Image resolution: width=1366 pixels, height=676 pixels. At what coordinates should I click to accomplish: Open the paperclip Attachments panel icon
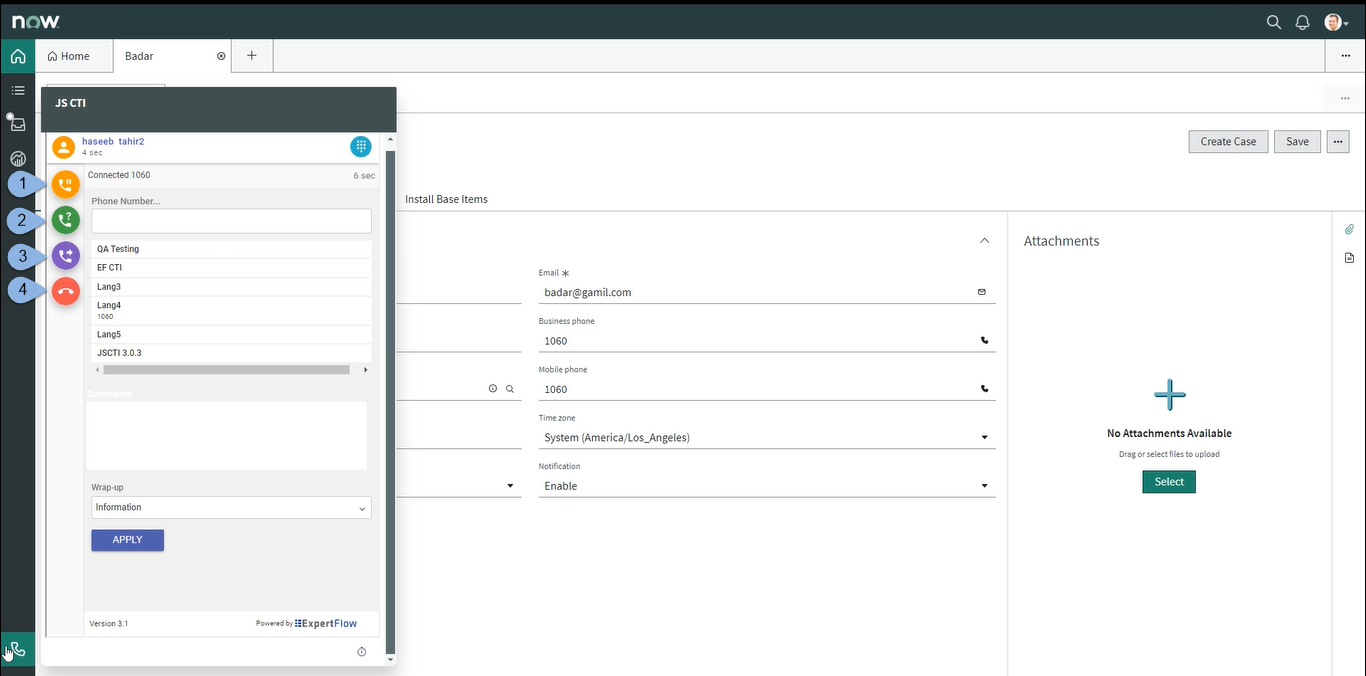[1349, 229]
